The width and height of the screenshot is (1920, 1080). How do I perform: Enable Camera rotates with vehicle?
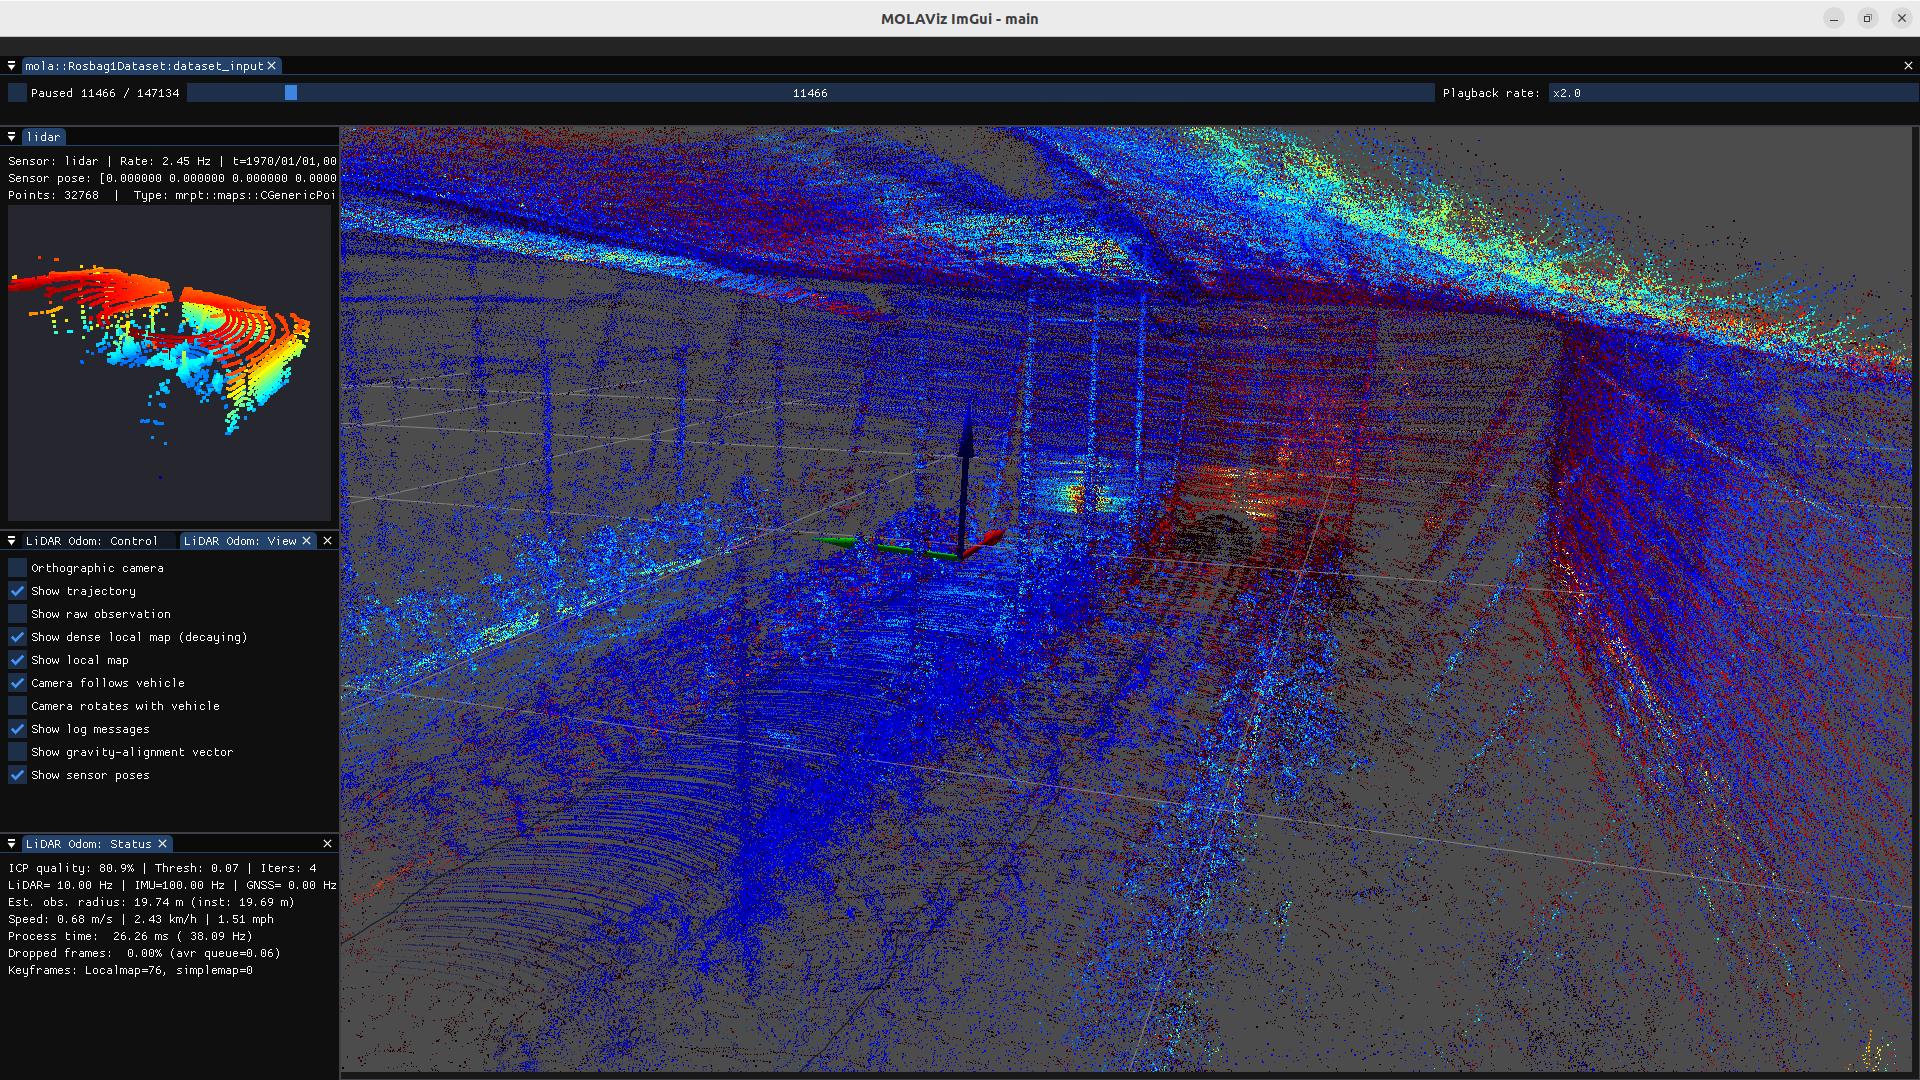click(x=17, y=706)
